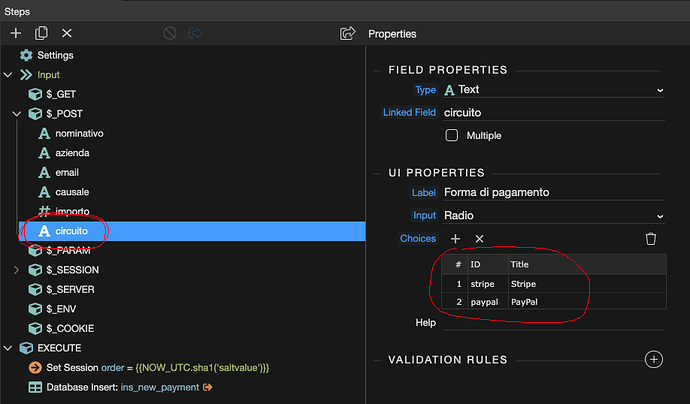Click the Label field Forma di pagamento

tap(553, 192)
